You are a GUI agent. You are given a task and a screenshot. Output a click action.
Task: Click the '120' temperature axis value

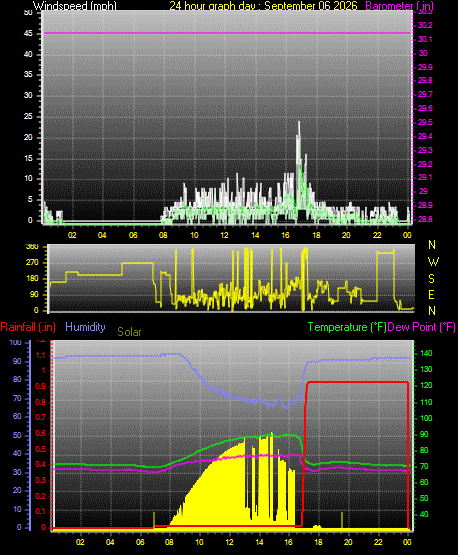[x=426, y=385]
